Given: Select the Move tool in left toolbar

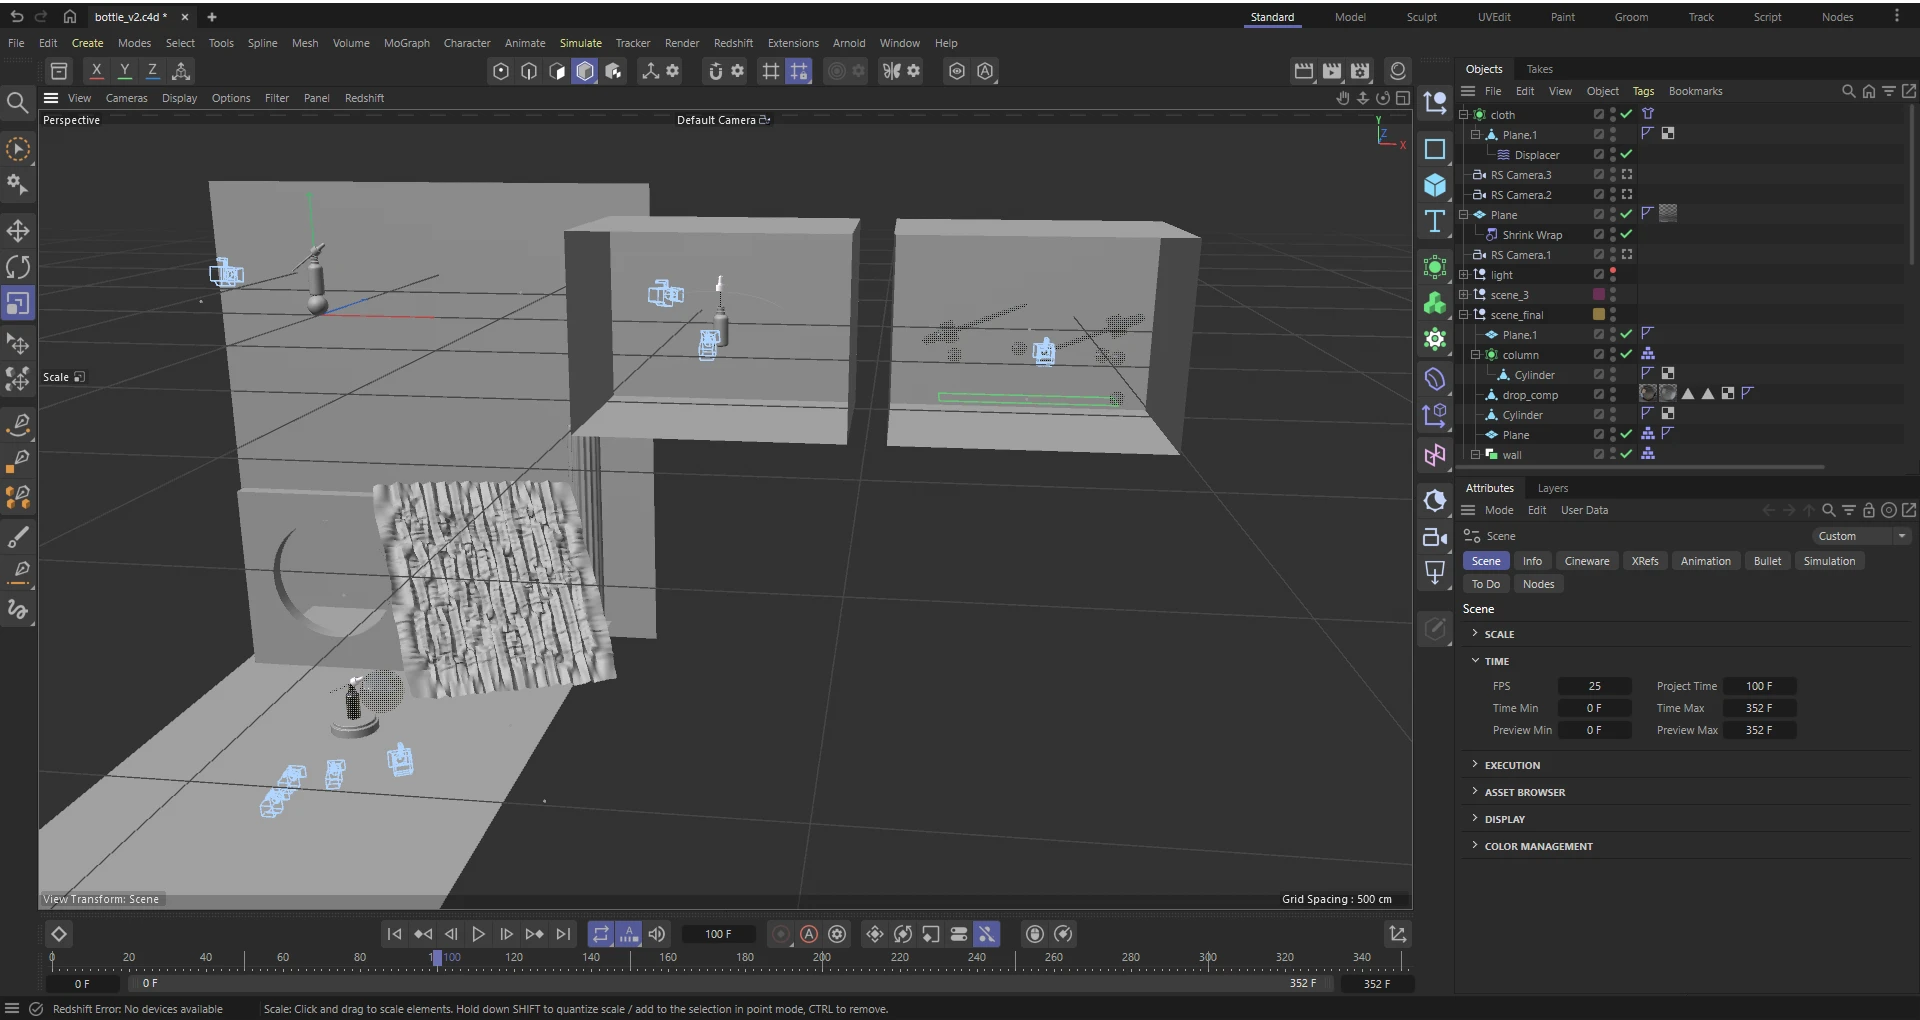Looking at the screenshot, I should click(18, 231).
